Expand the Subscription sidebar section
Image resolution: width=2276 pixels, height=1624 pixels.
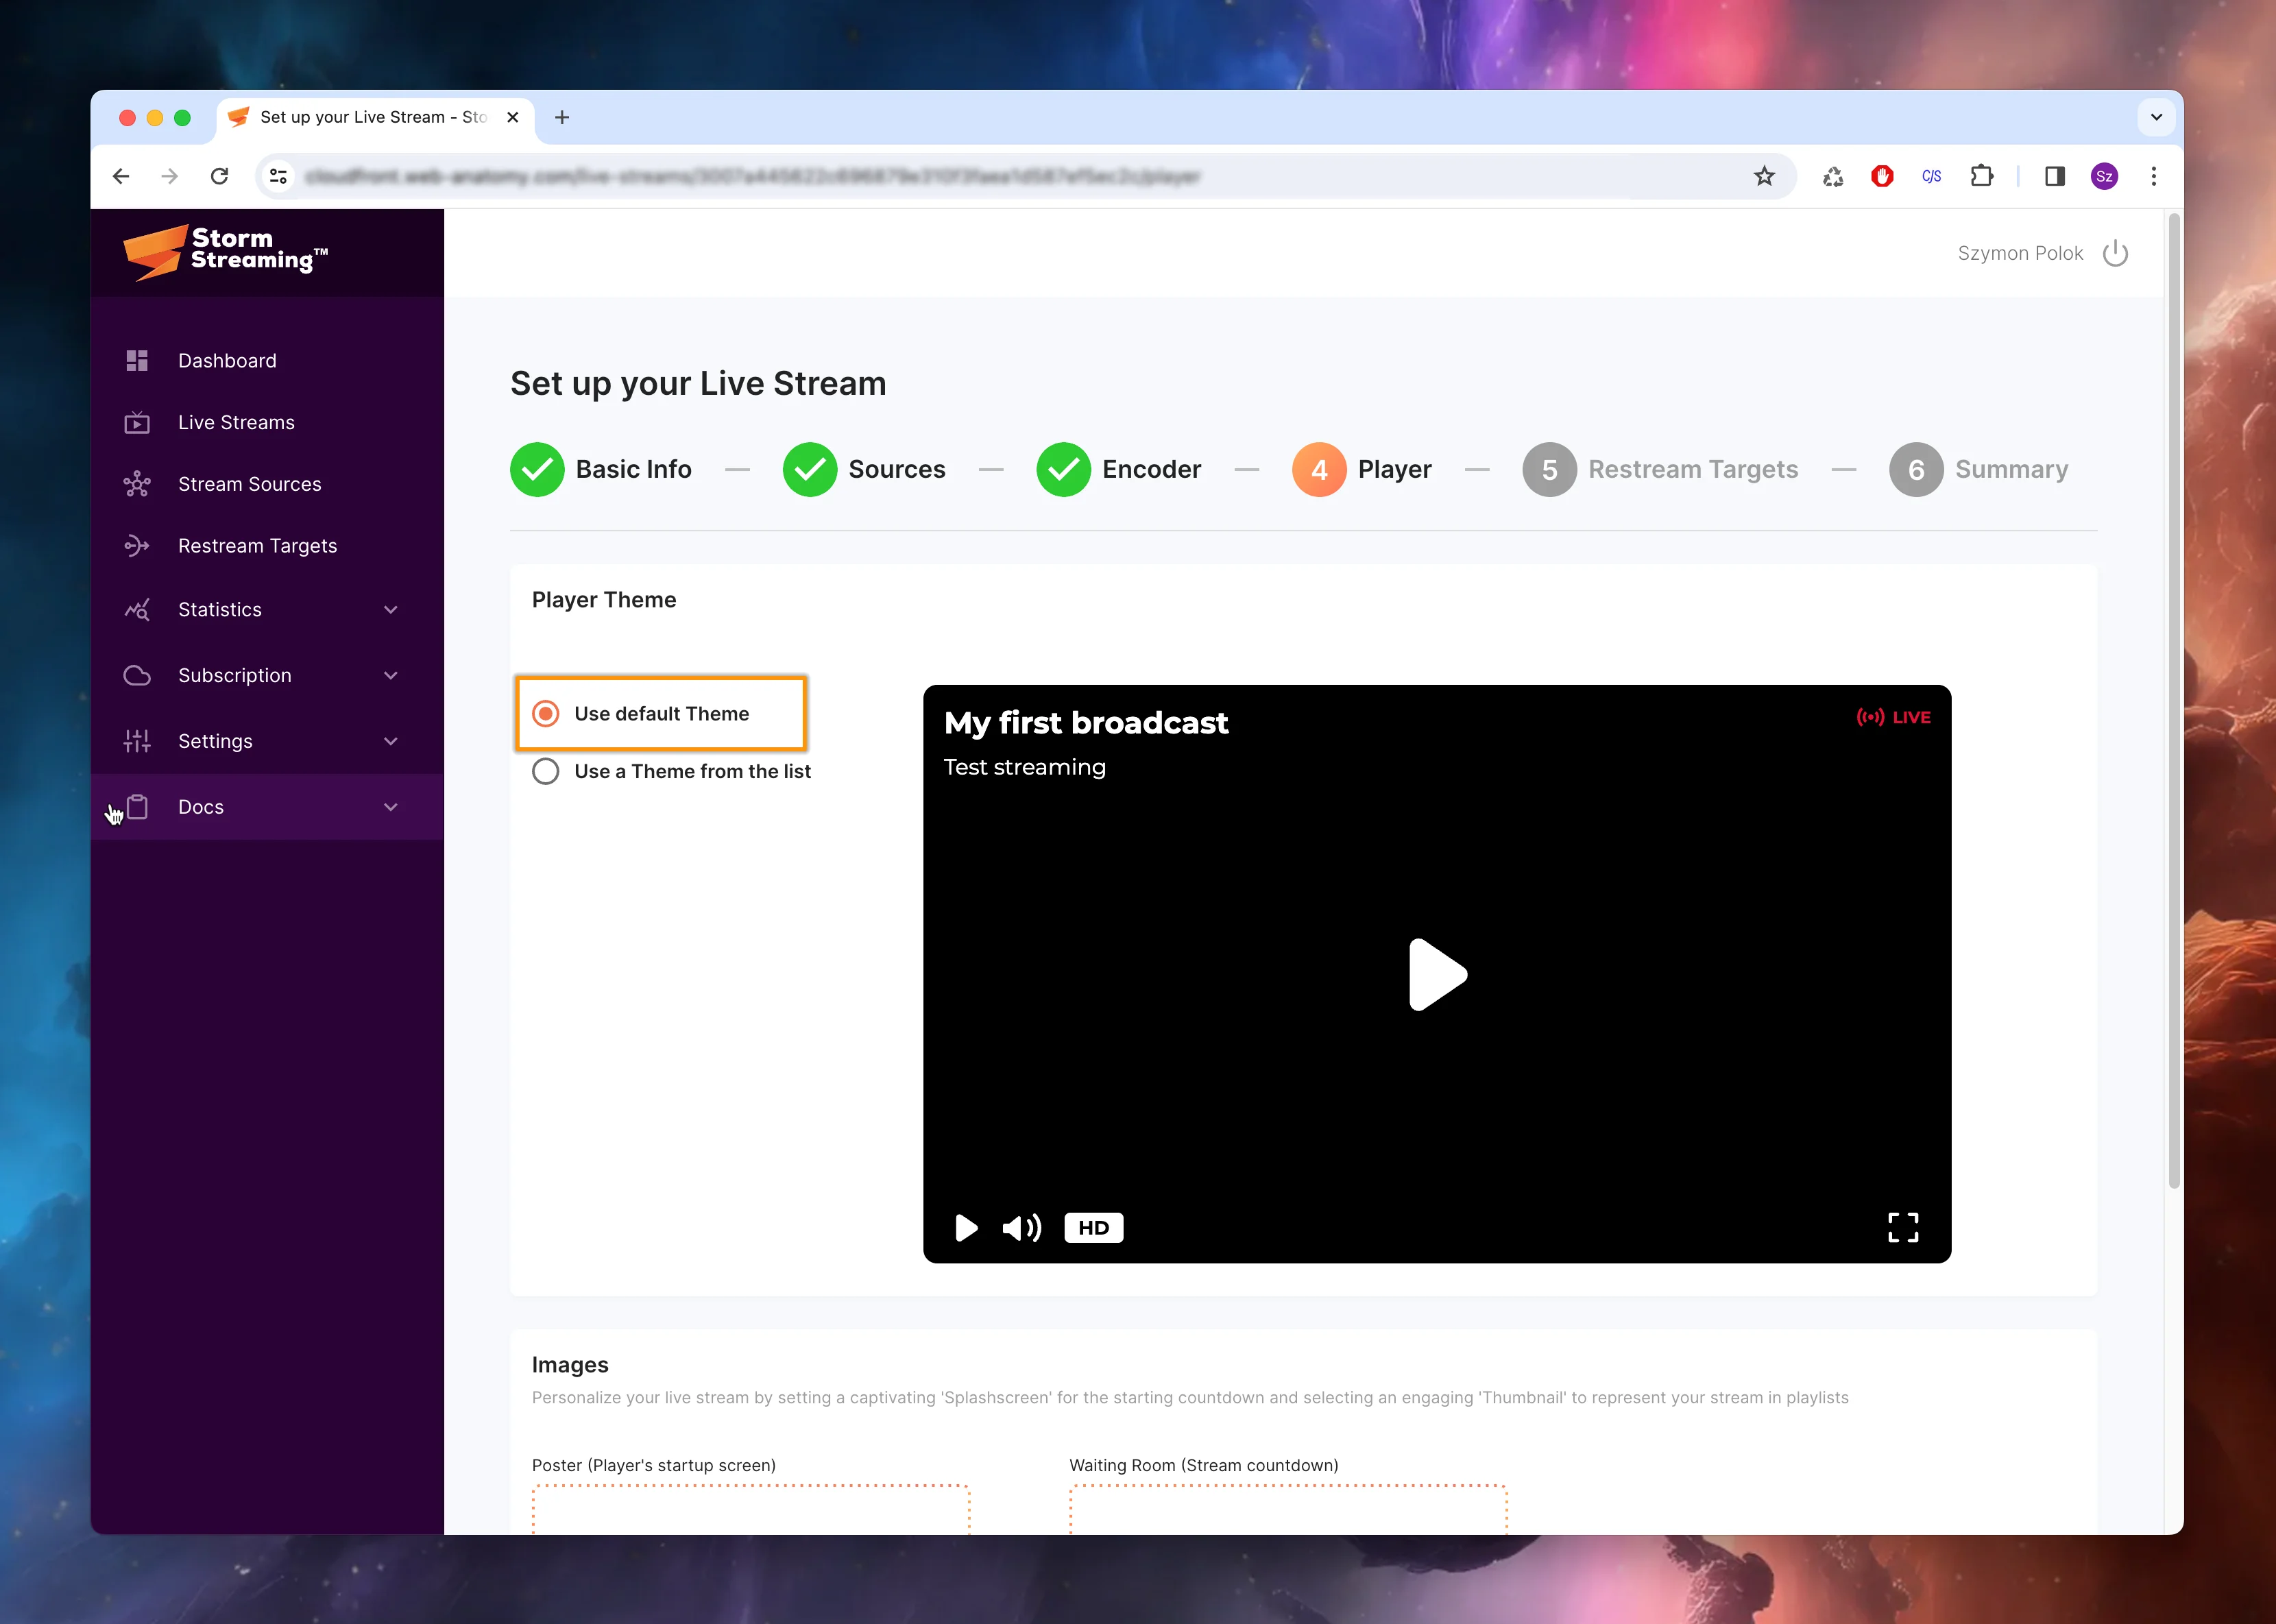click(391, 675)
